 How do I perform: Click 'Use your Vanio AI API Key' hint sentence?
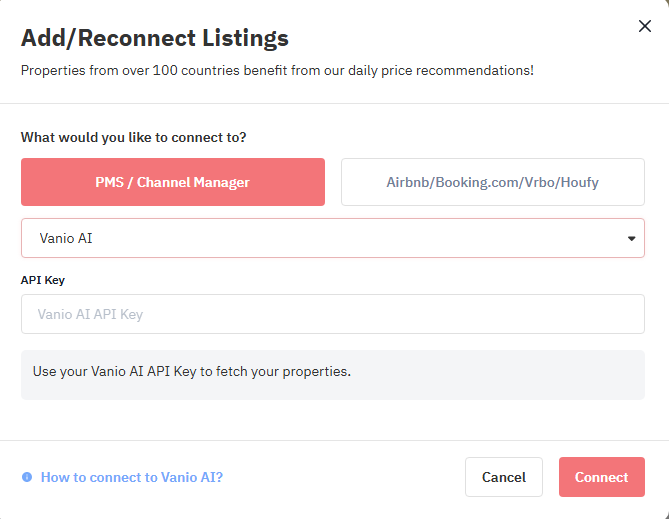[x=192, y=371]
